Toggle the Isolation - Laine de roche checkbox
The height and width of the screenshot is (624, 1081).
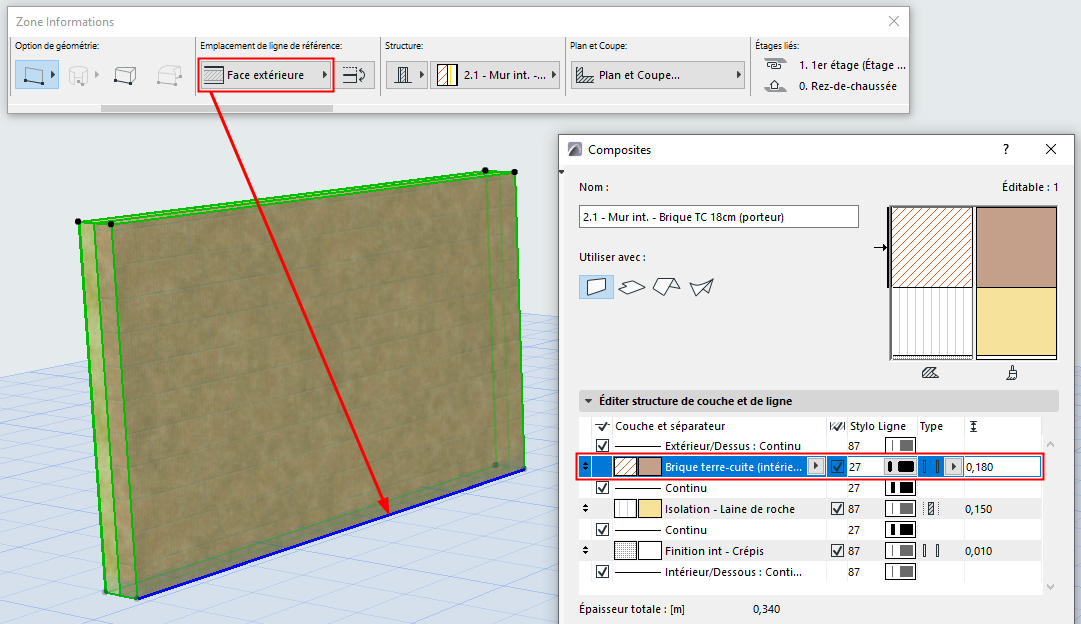838,509
